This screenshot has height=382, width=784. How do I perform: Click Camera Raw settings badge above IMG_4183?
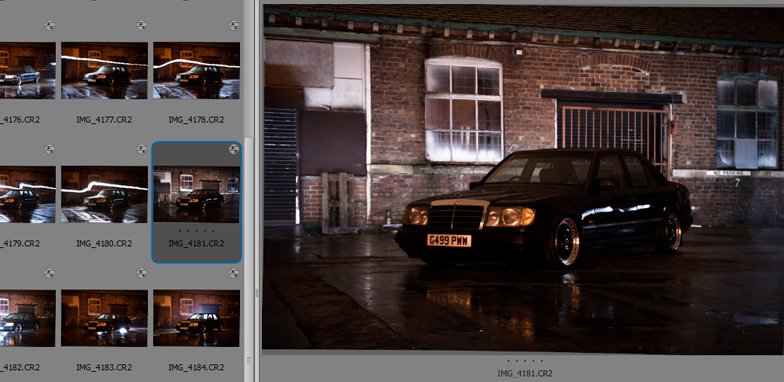click(142, 273)
